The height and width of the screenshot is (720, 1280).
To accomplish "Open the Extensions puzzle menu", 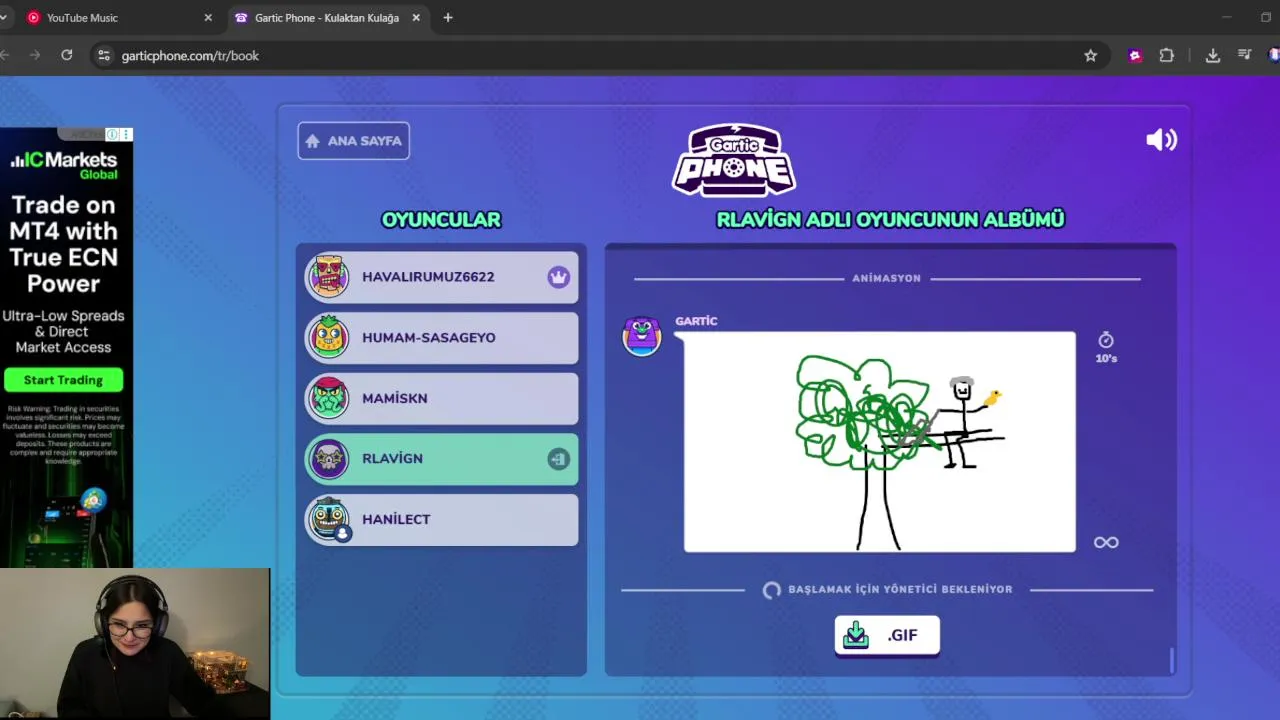I will (x=1166, y=56).
